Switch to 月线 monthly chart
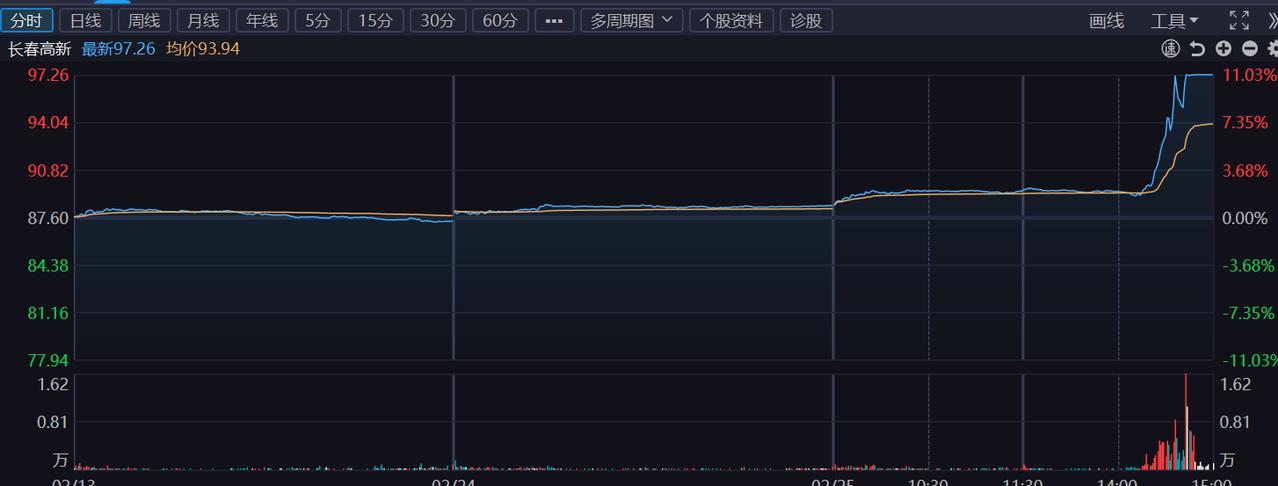The width and height of the screenshot is (1278, 486). pyautogui.click(x=204, y=20)
